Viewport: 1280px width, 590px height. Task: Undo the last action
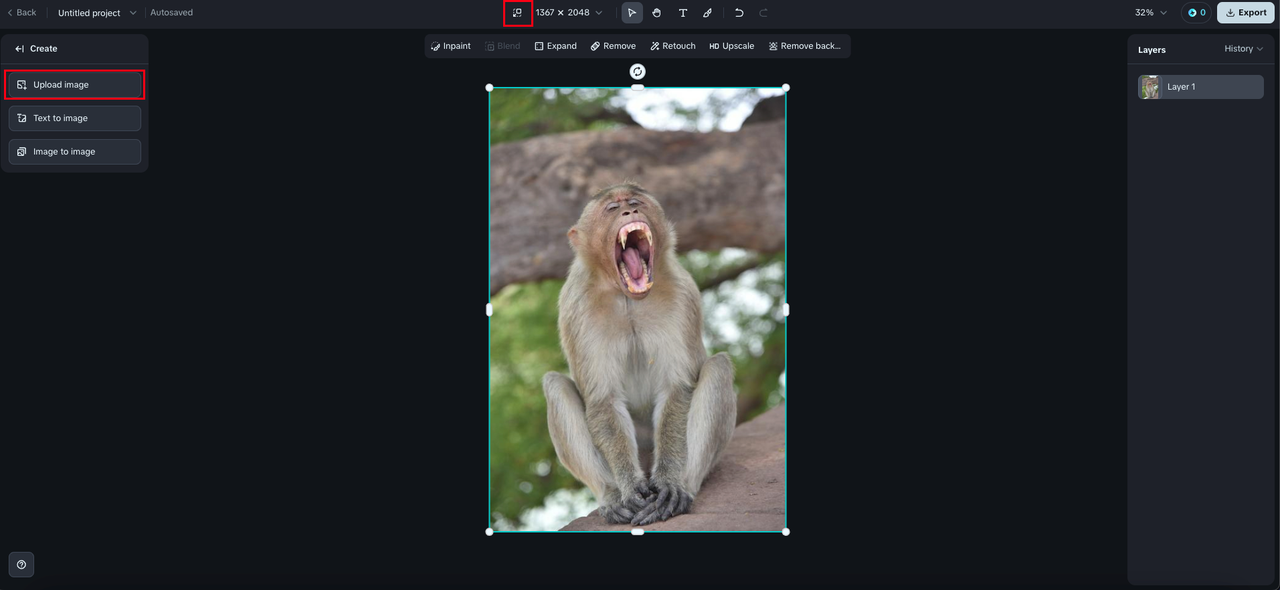pyautogui.click(x=739, y=13)
